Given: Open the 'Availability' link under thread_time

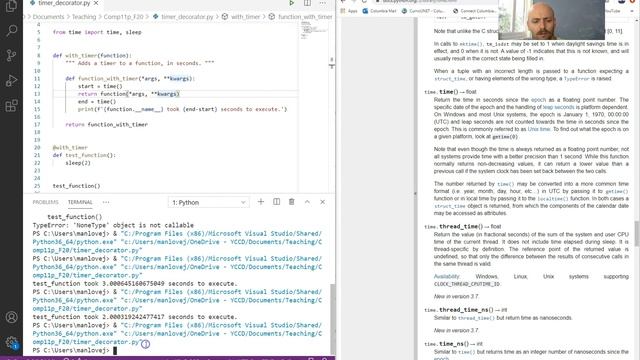Looking at the screenshot, I should coord(446,276).
